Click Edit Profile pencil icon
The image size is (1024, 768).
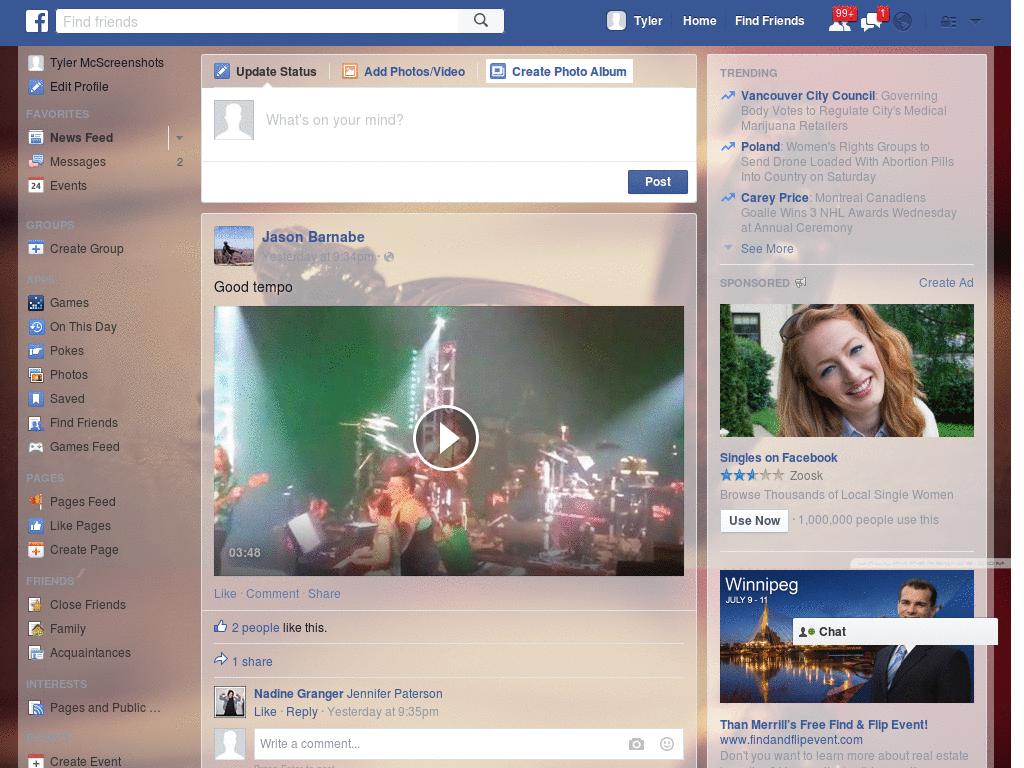36,87
